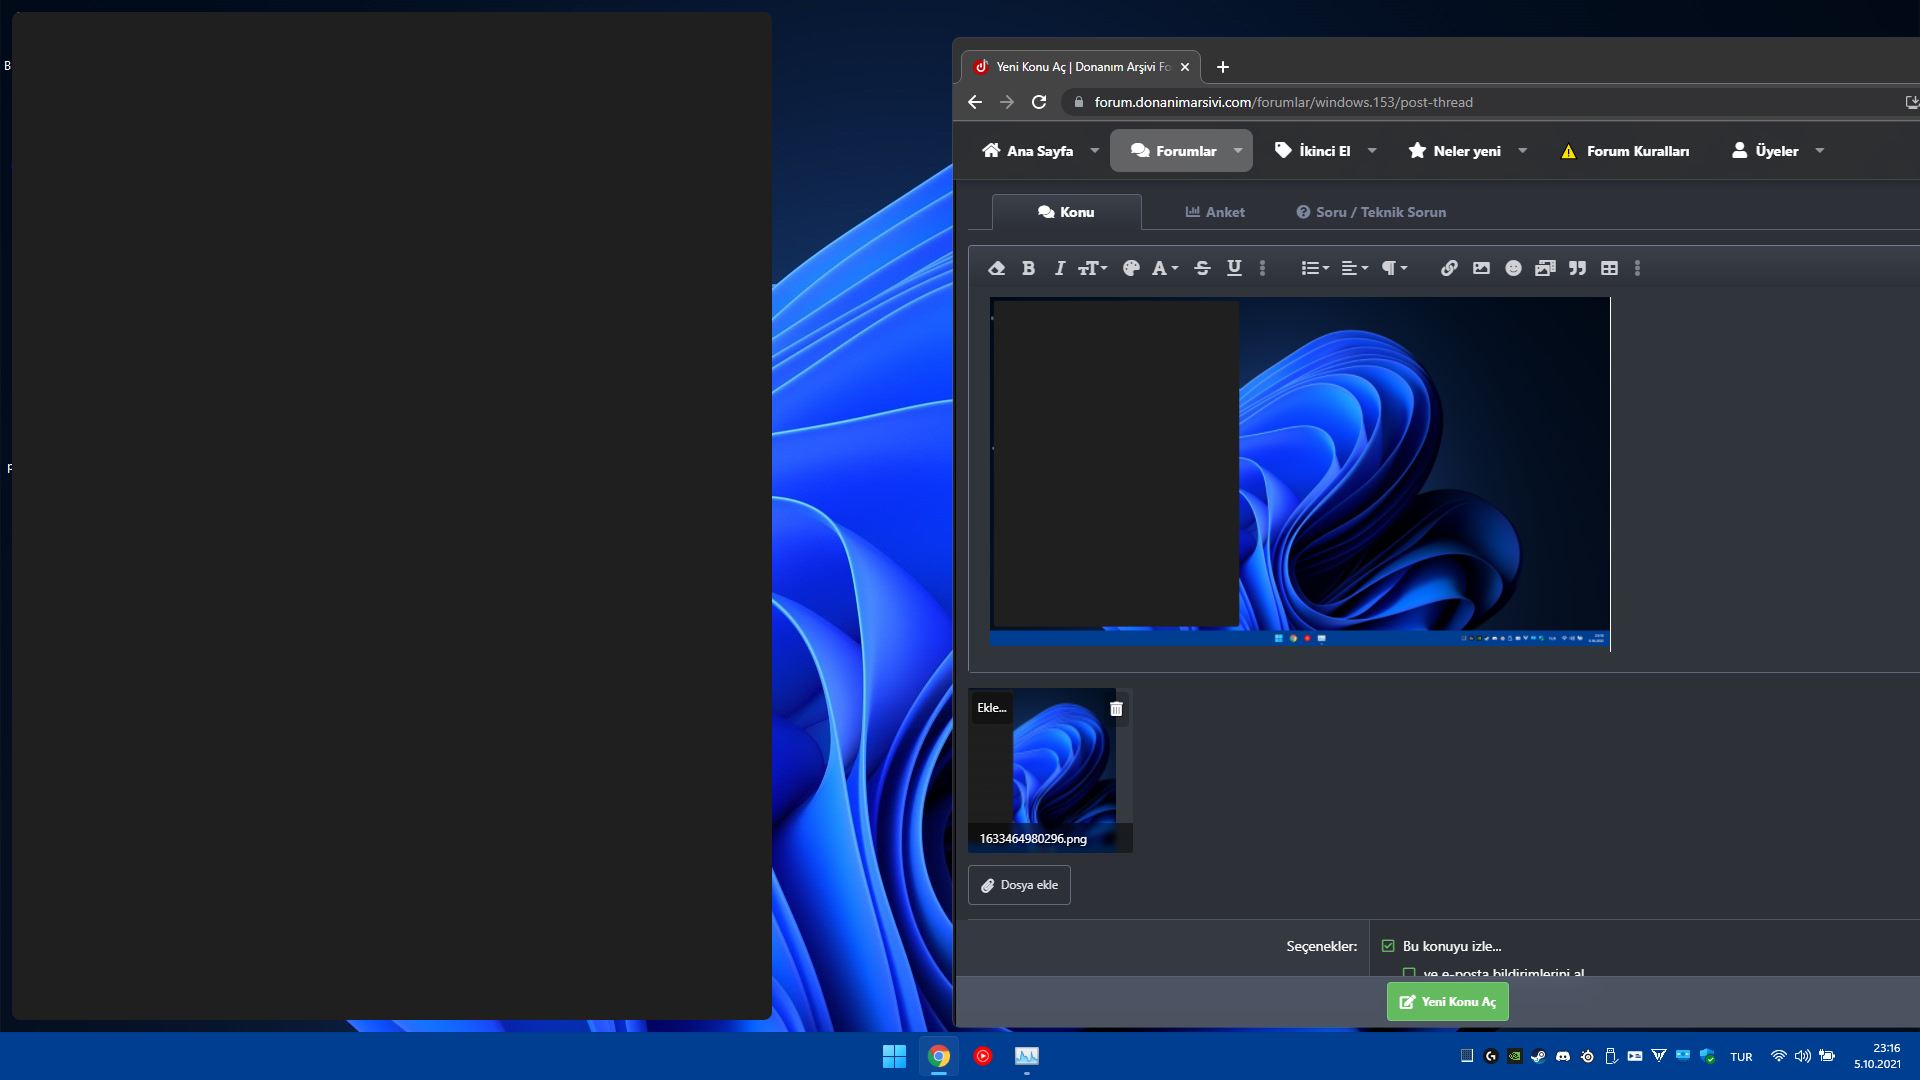Click the red YouTube Music taskbar icon
The width and height of the screenshot is (1920, 1080).
click(983, 1056)
